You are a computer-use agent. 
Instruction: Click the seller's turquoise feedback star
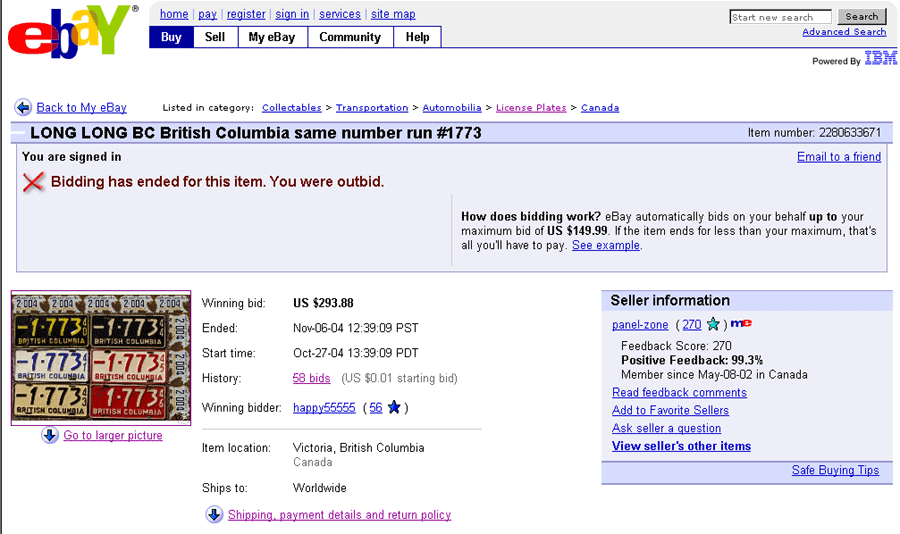(x=713, y=324)
